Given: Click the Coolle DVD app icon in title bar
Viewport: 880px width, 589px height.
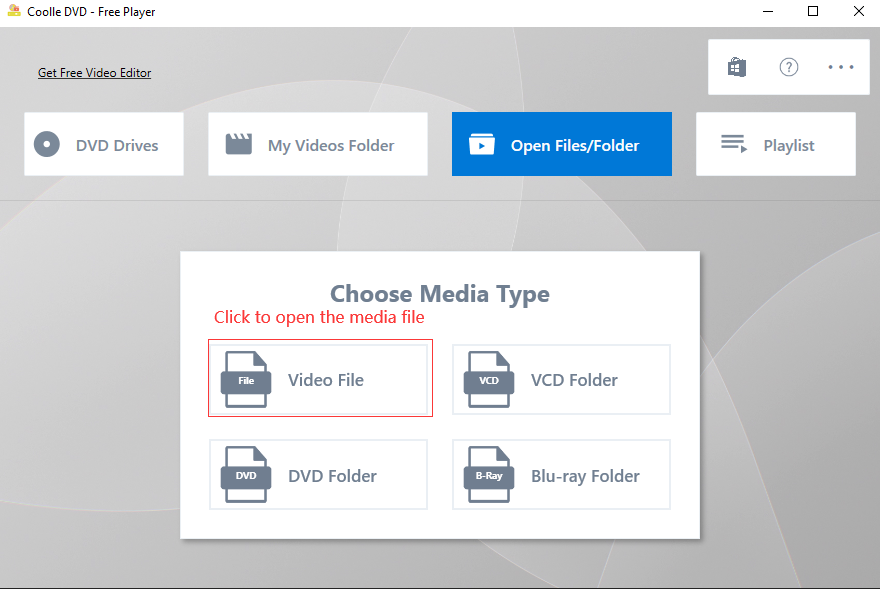Looking at the screenshot, I should (x=14, y=12).
